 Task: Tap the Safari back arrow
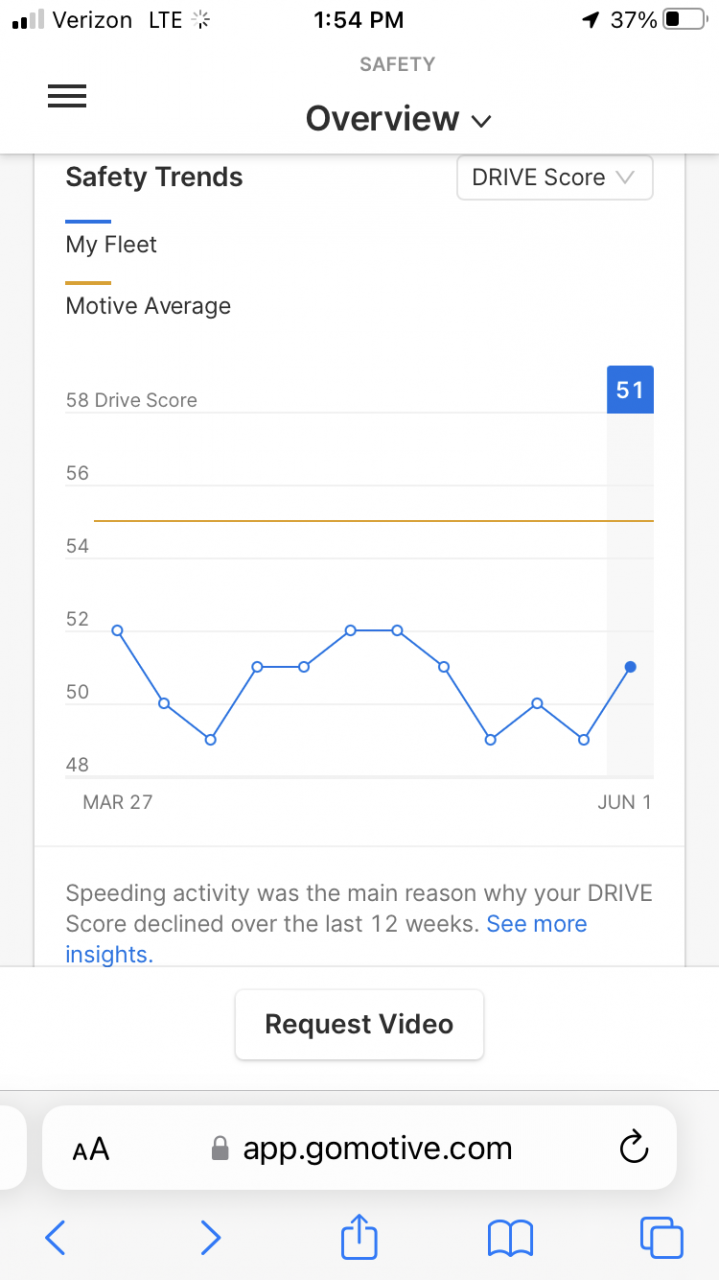click(56, 1238)
